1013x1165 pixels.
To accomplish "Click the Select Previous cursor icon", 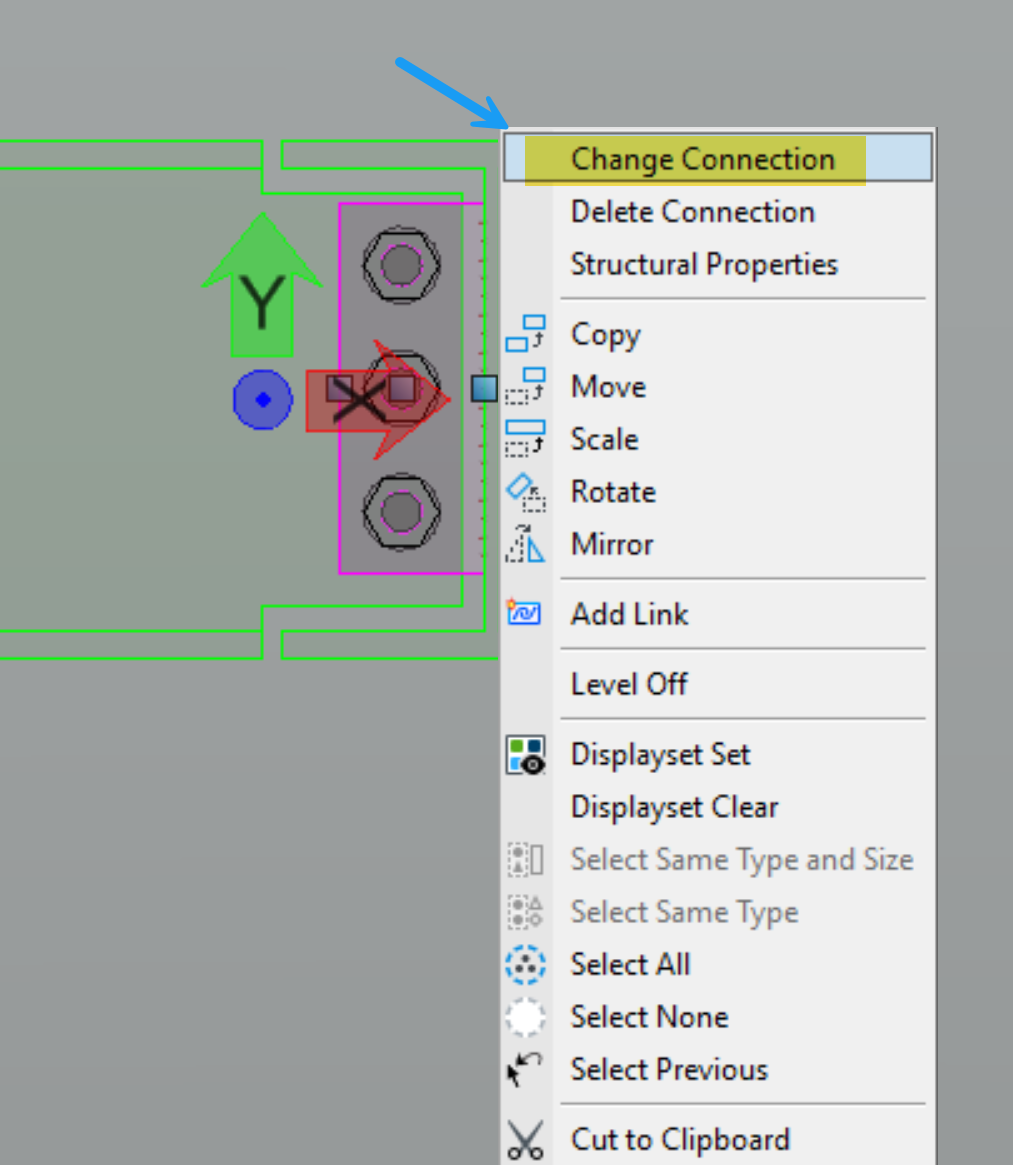I will [x=524, y=1070].
